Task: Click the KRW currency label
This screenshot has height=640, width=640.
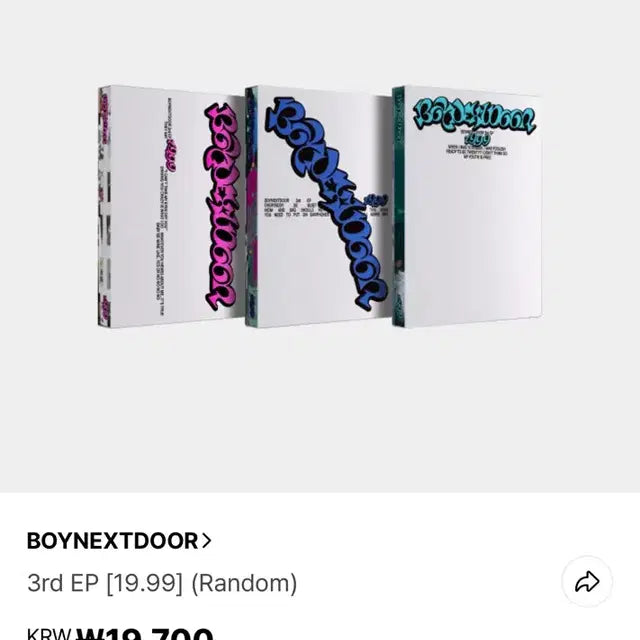Action: pos(49,635)
